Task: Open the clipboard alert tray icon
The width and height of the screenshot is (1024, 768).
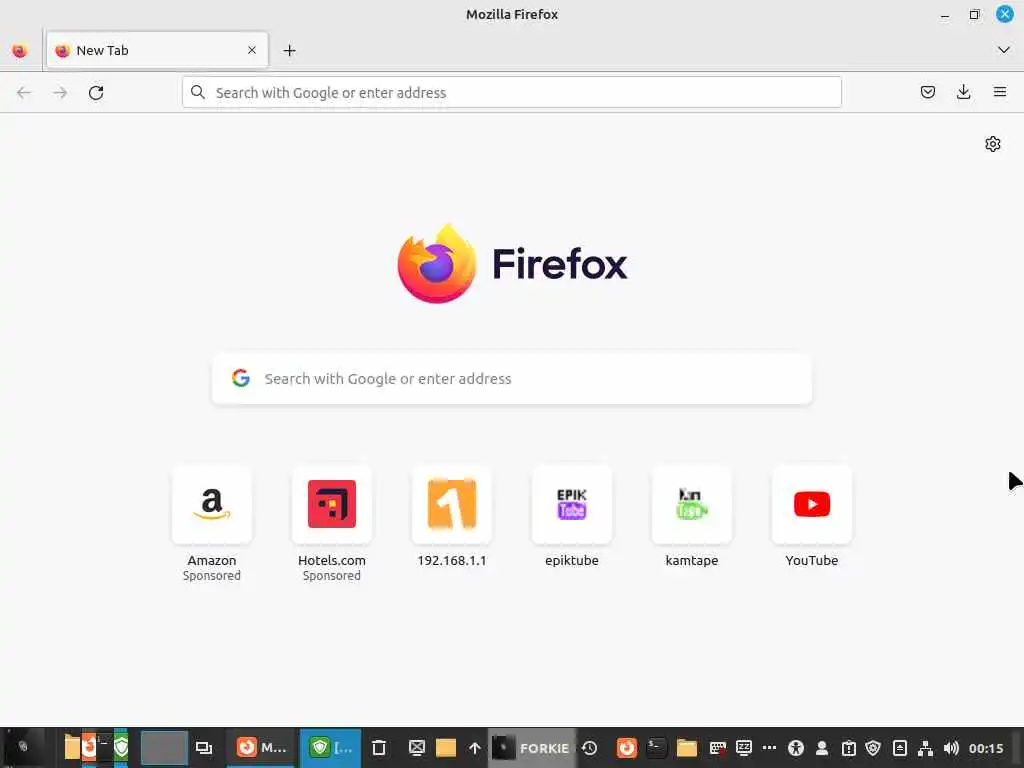Action: pos(848,748)
